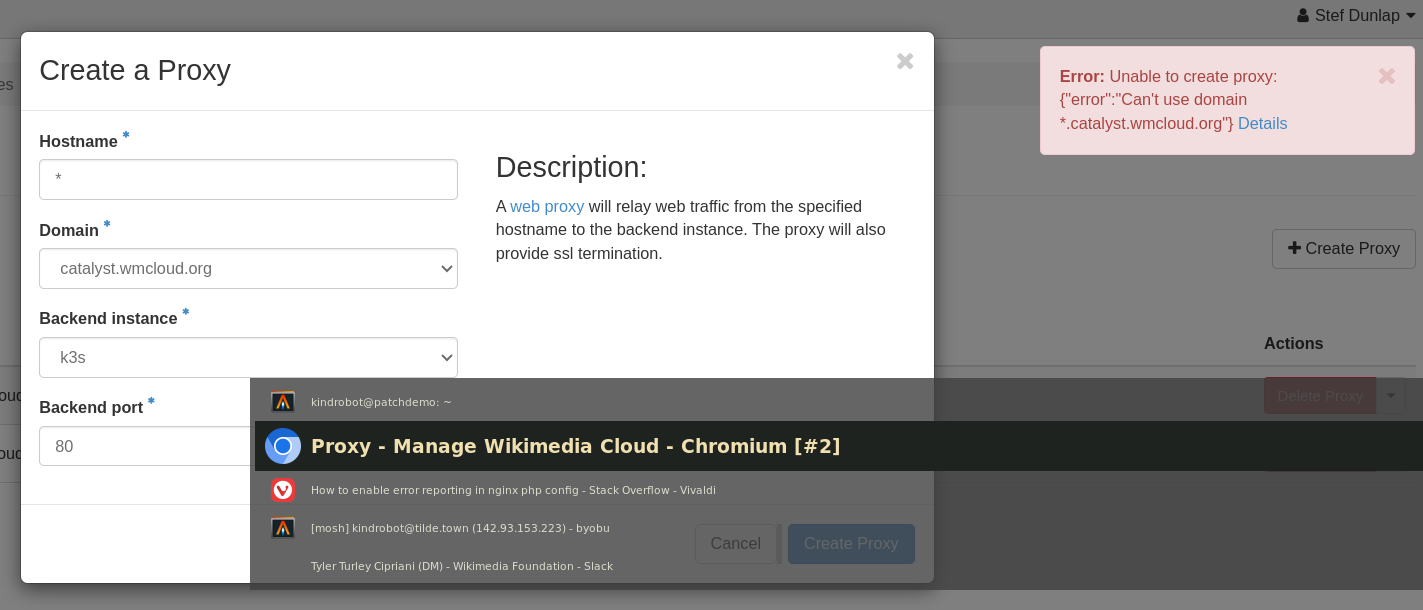1423x610 pixels.
Task: Follow the web proxy link in Description
Action: [x=546, y=206]
